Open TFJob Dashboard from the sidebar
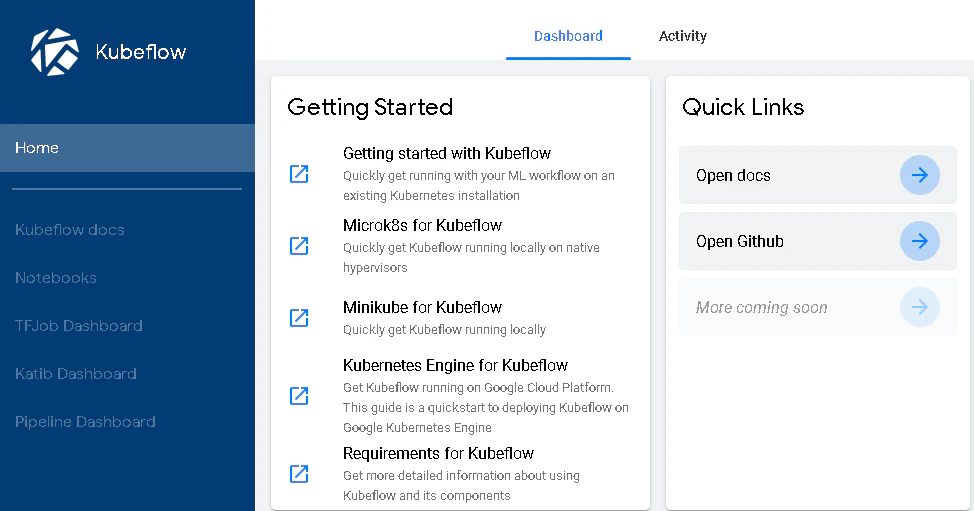This screenshot has height=511, width=974. (x=79, y=325)
